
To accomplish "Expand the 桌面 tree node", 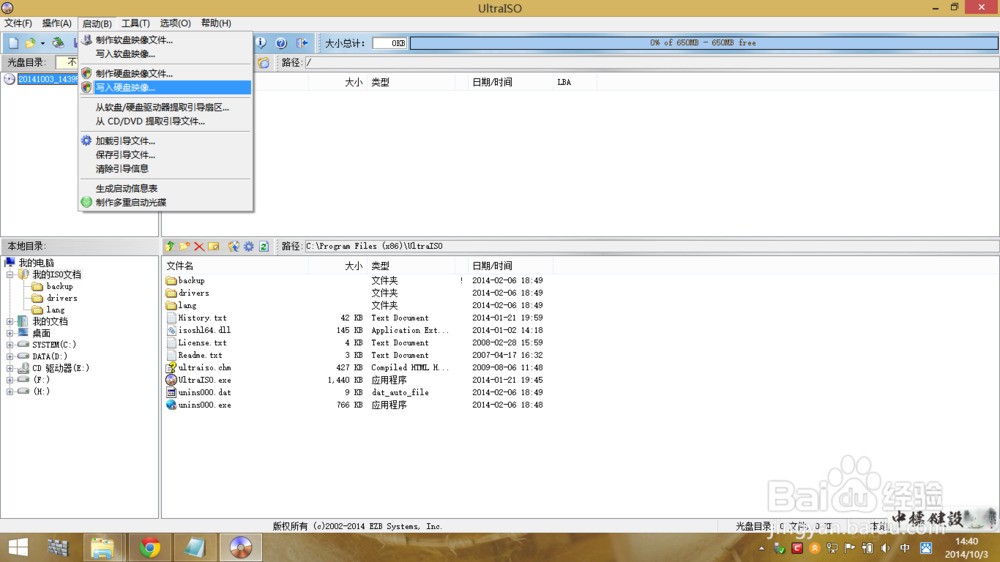I will click(10, 333).
